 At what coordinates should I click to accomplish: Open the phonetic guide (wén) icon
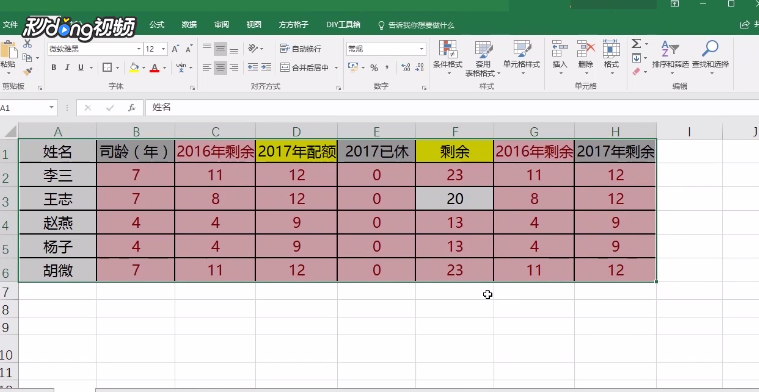[x=181, y=67]
